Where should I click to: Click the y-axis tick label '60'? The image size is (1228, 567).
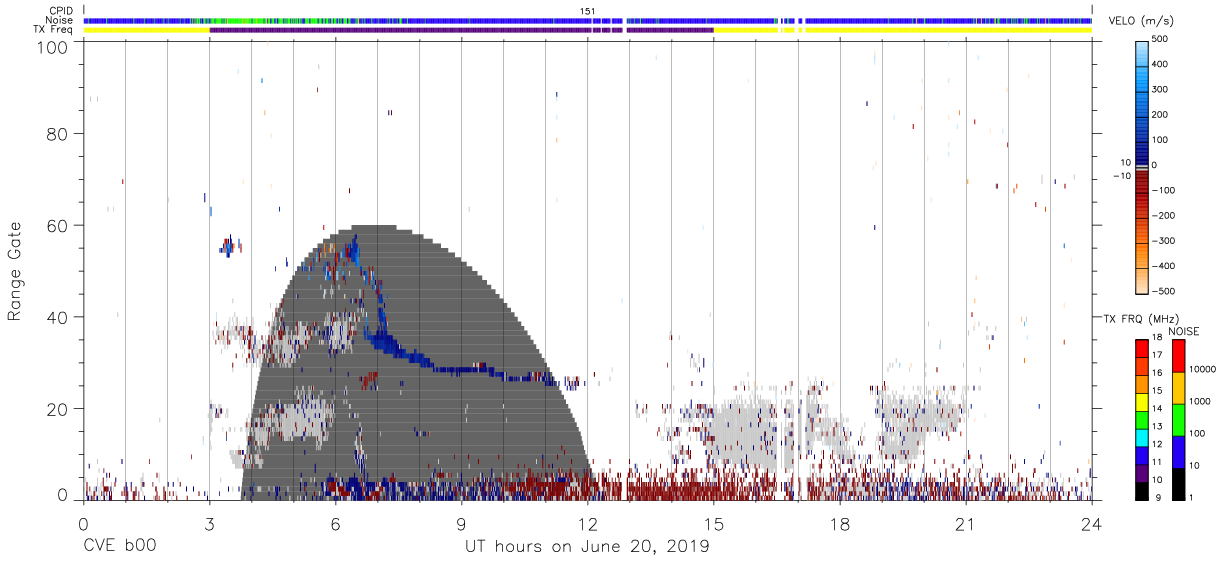click(x=58, y=225)
